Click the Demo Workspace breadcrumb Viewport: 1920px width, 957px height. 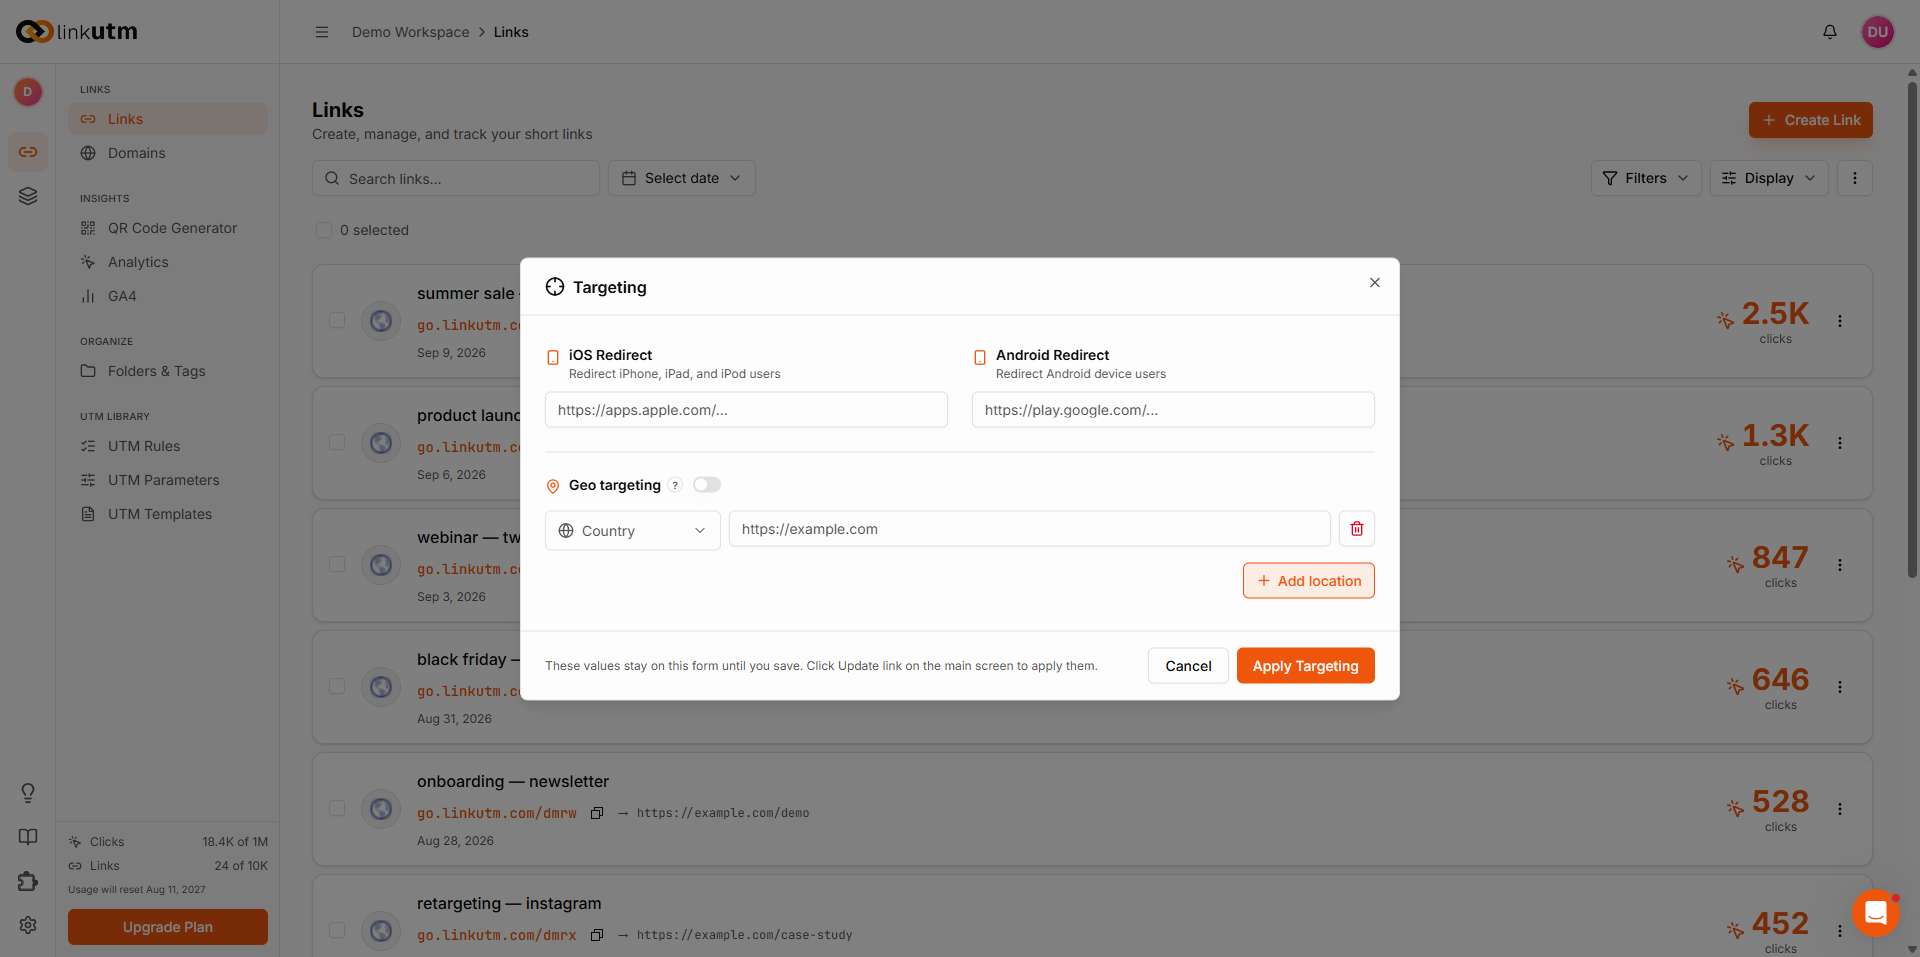(x=410, y=32)
